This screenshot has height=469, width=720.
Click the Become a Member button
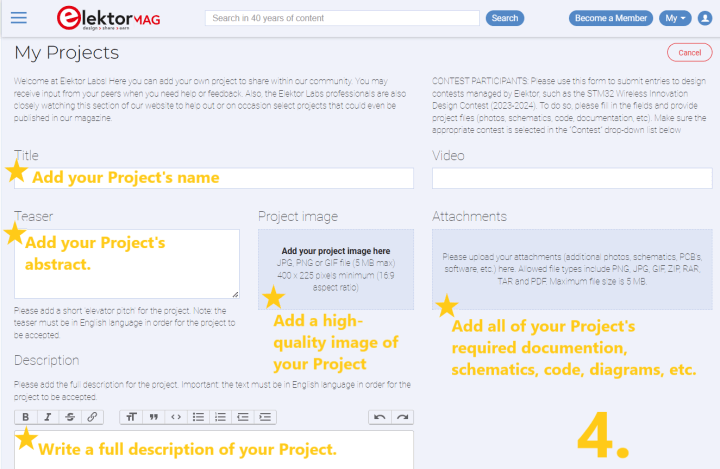(610, 18)
